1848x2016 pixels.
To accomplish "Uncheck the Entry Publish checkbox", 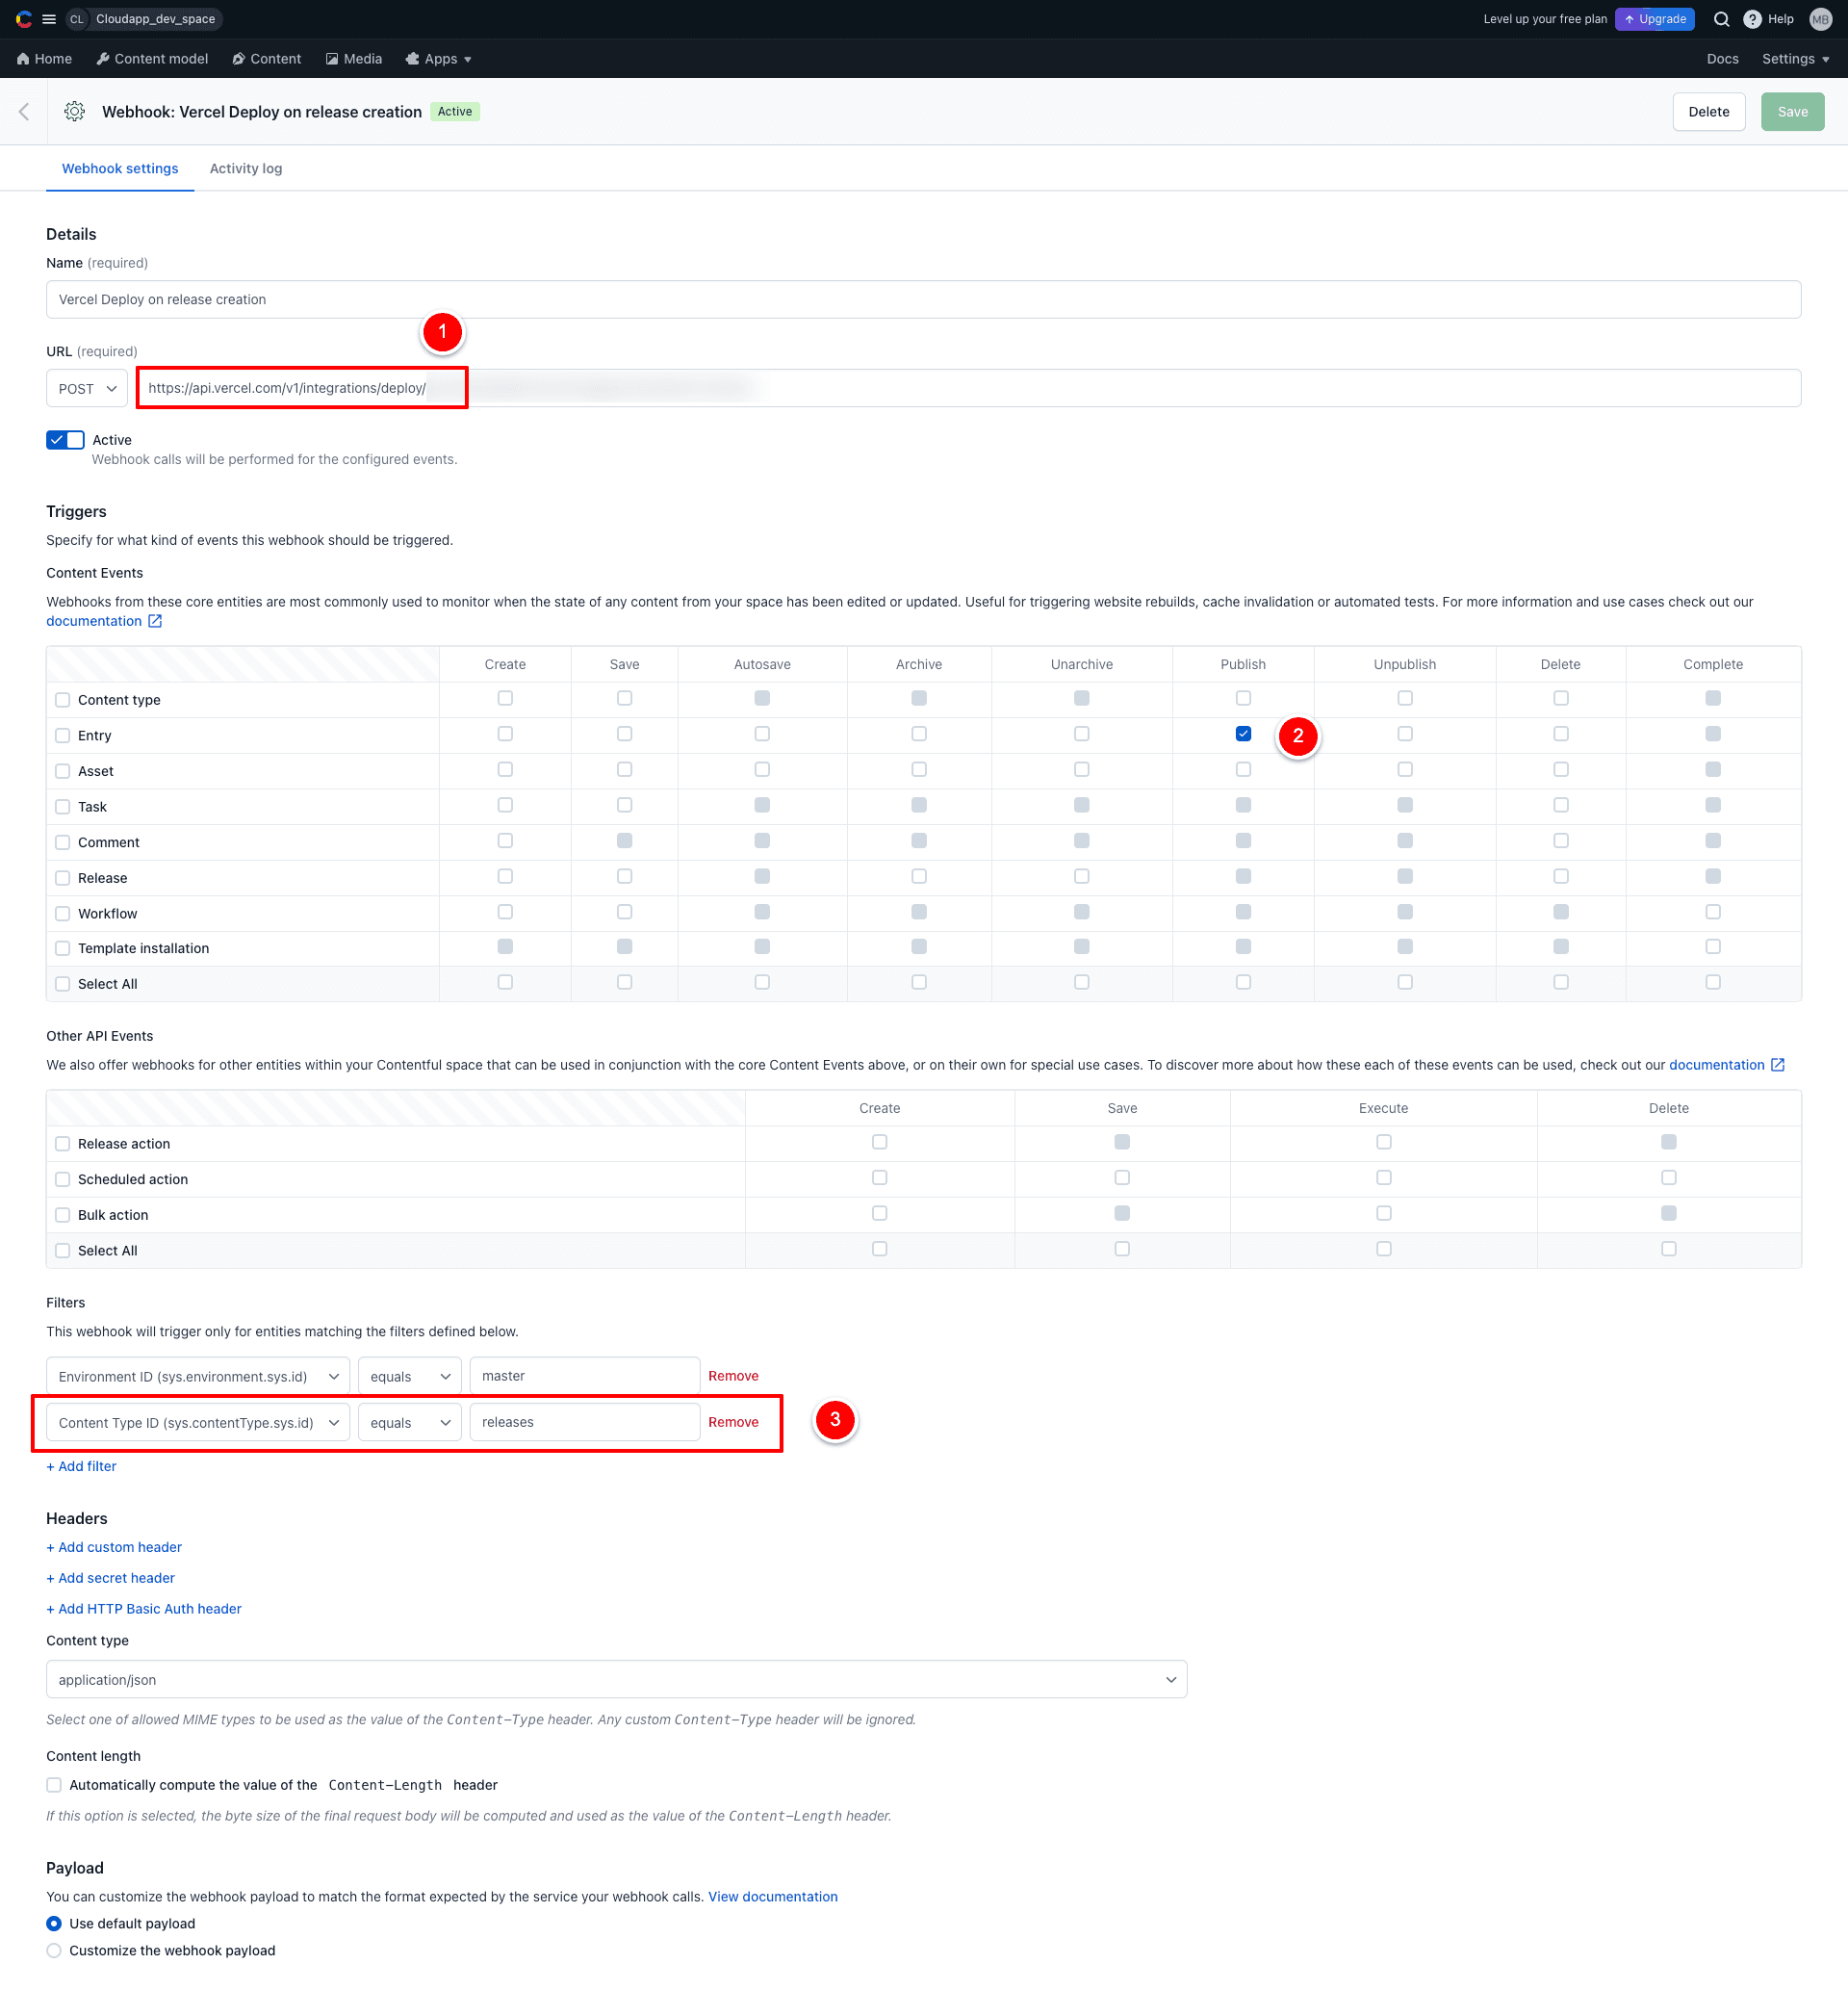I will pyautogui.click(x=1243, y=734).
